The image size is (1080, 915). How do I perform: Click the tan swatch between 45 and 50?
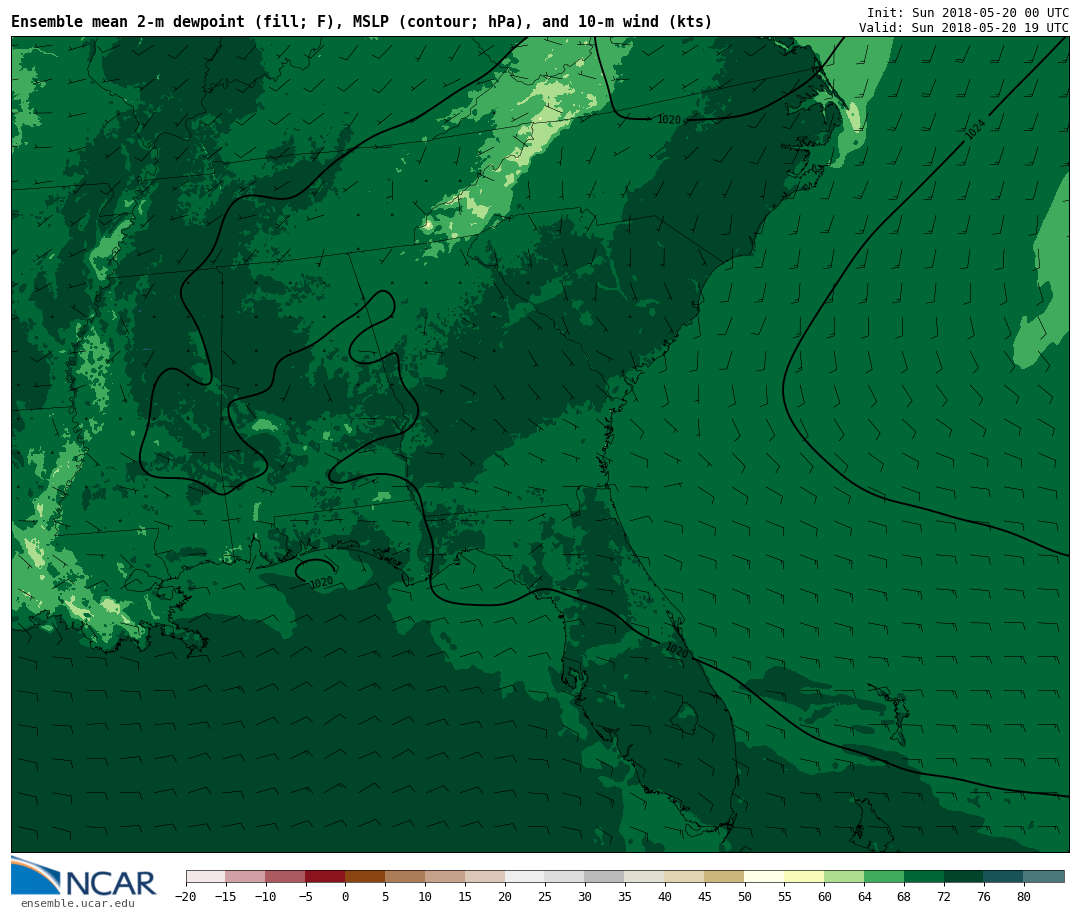click(724, 876)
